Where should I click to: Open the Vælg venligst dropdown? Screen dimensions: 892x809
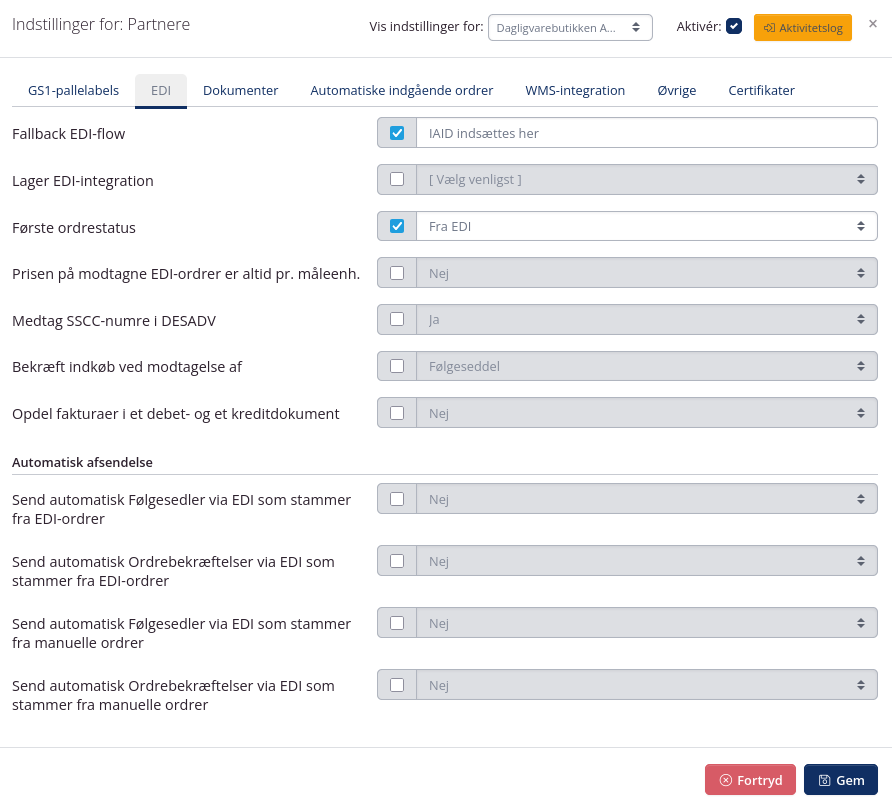tap(646, 179)
